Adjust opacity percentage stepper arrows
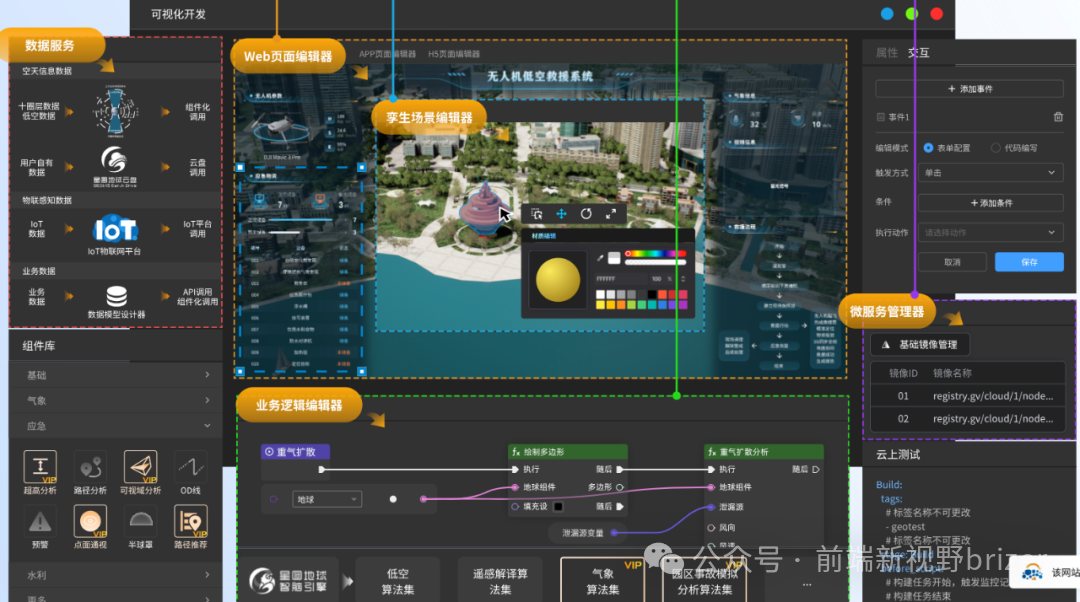Screen dimensions: 1080x602 (683, 279)
